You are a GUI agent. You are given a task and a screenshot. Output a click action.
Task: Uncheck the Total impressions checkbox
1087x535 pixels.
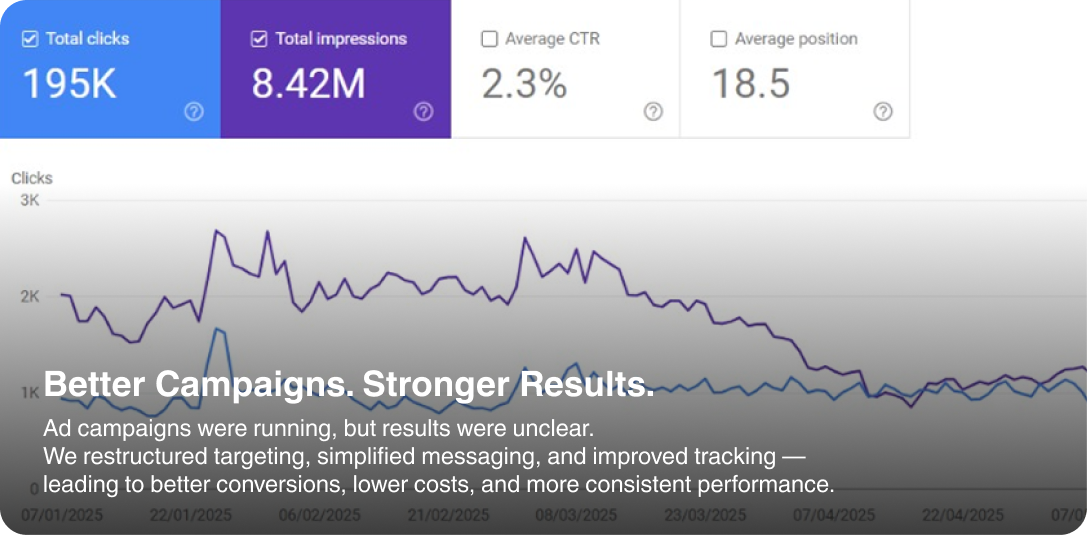click(259, 39)
